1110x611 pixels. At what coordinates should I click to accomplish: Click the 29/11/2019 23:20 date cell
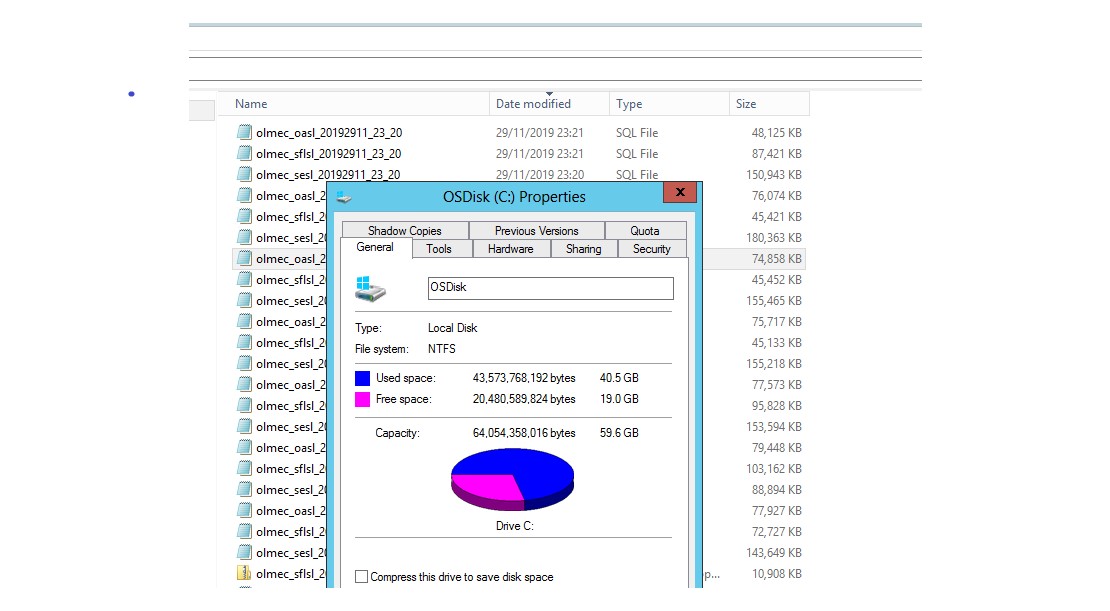(540, 174)
